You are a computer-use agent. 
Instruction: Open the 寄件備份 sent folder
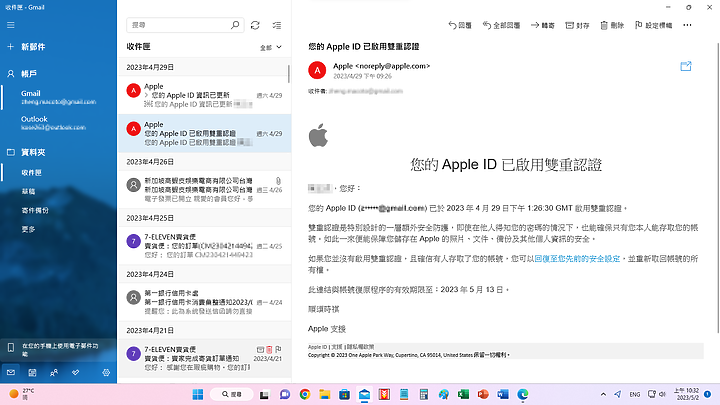(35, 210)
